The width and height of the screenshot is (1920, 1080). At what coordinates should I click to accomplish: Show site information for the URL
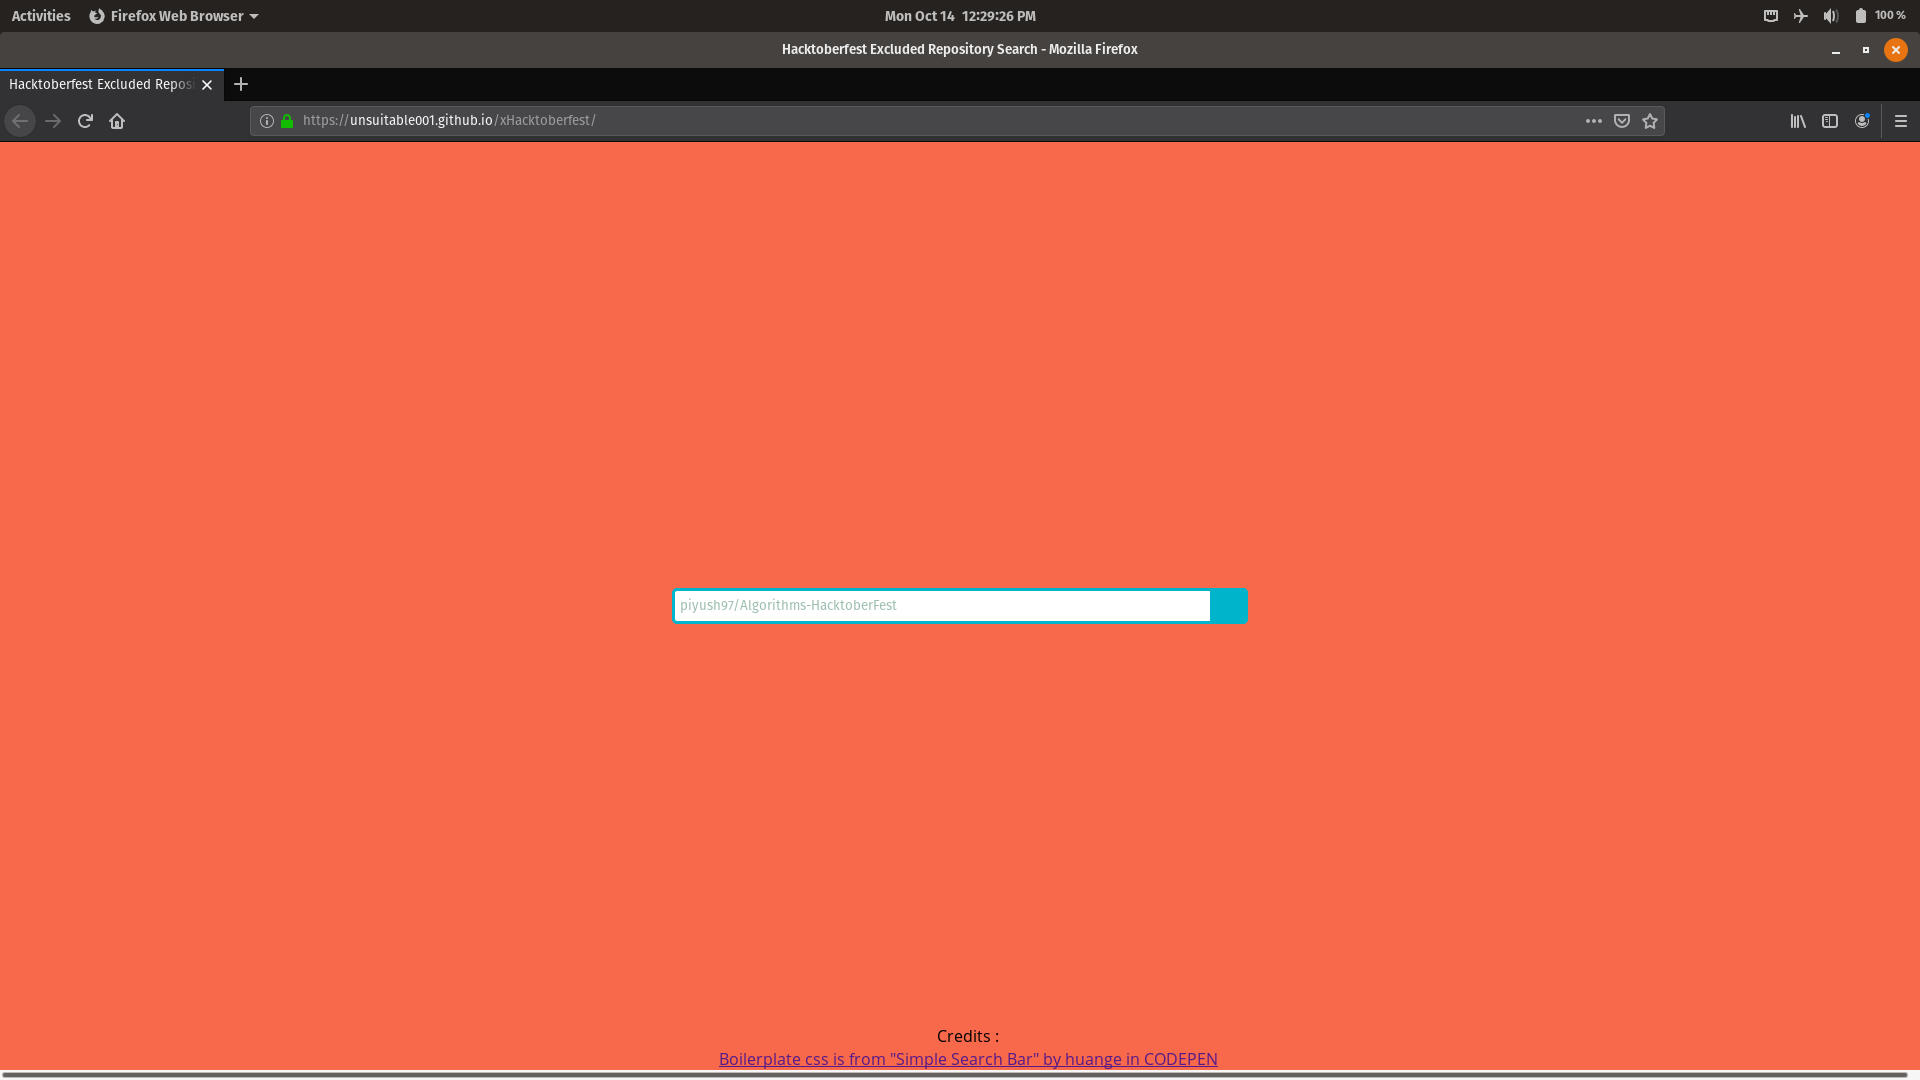pos(267,121)
